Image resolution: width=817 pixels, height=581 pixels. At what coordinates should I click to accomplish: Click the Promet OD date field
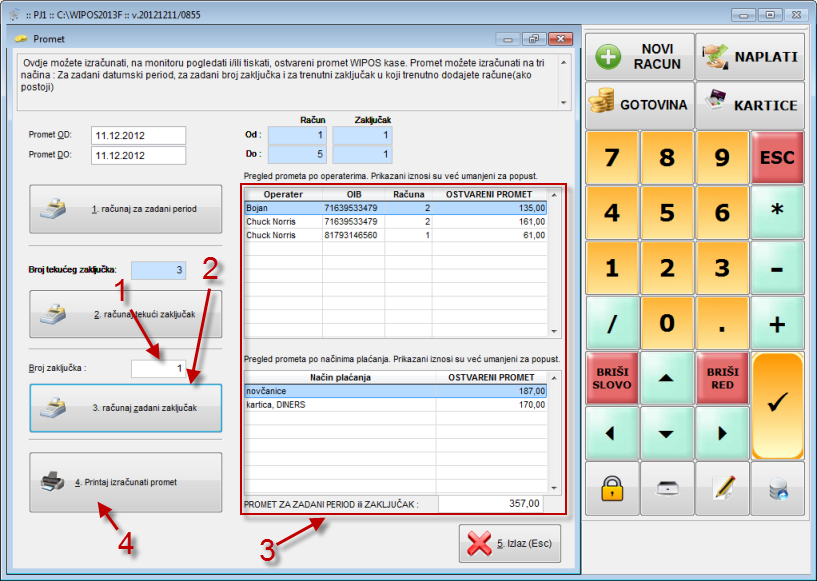(x=138, y=135)
